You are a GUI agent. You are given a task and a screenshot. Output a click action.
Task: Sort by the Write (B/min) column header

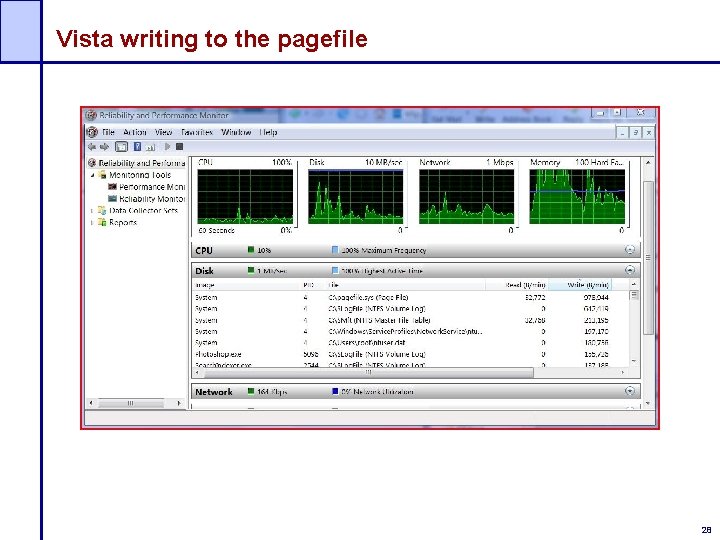coord(580,285)
